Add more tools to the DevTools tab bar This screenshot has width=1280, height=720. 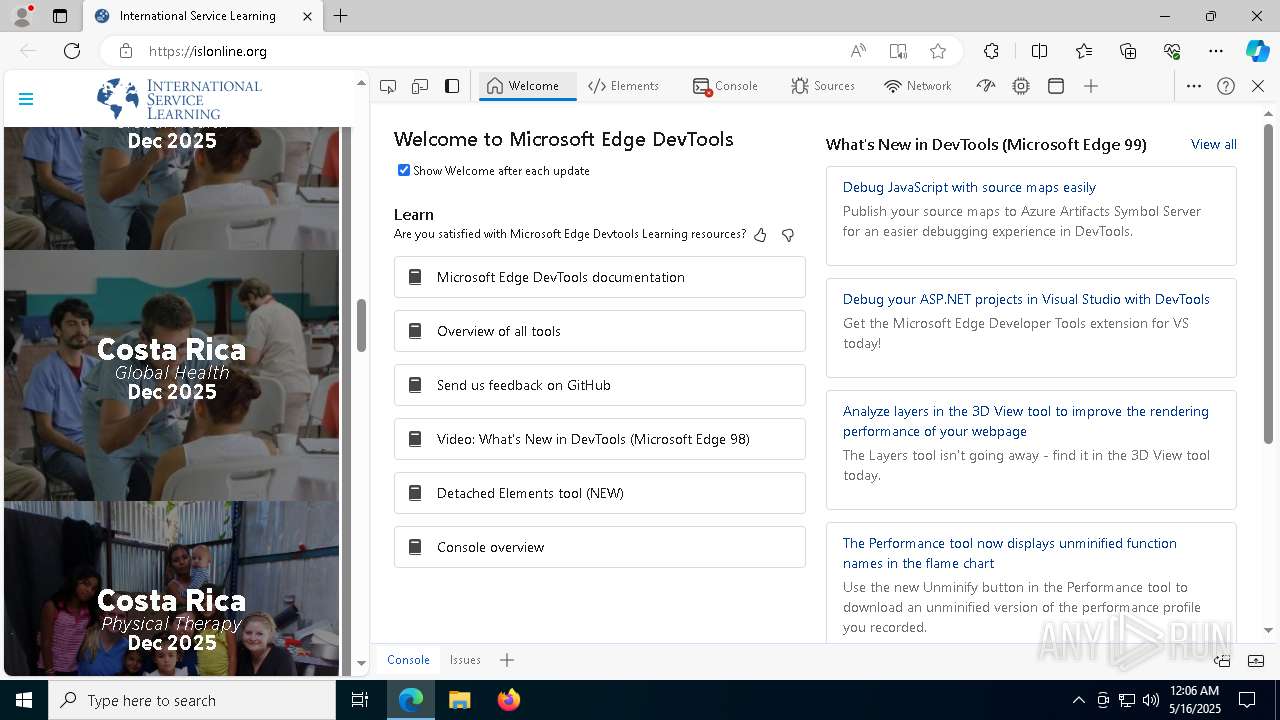1091,86
